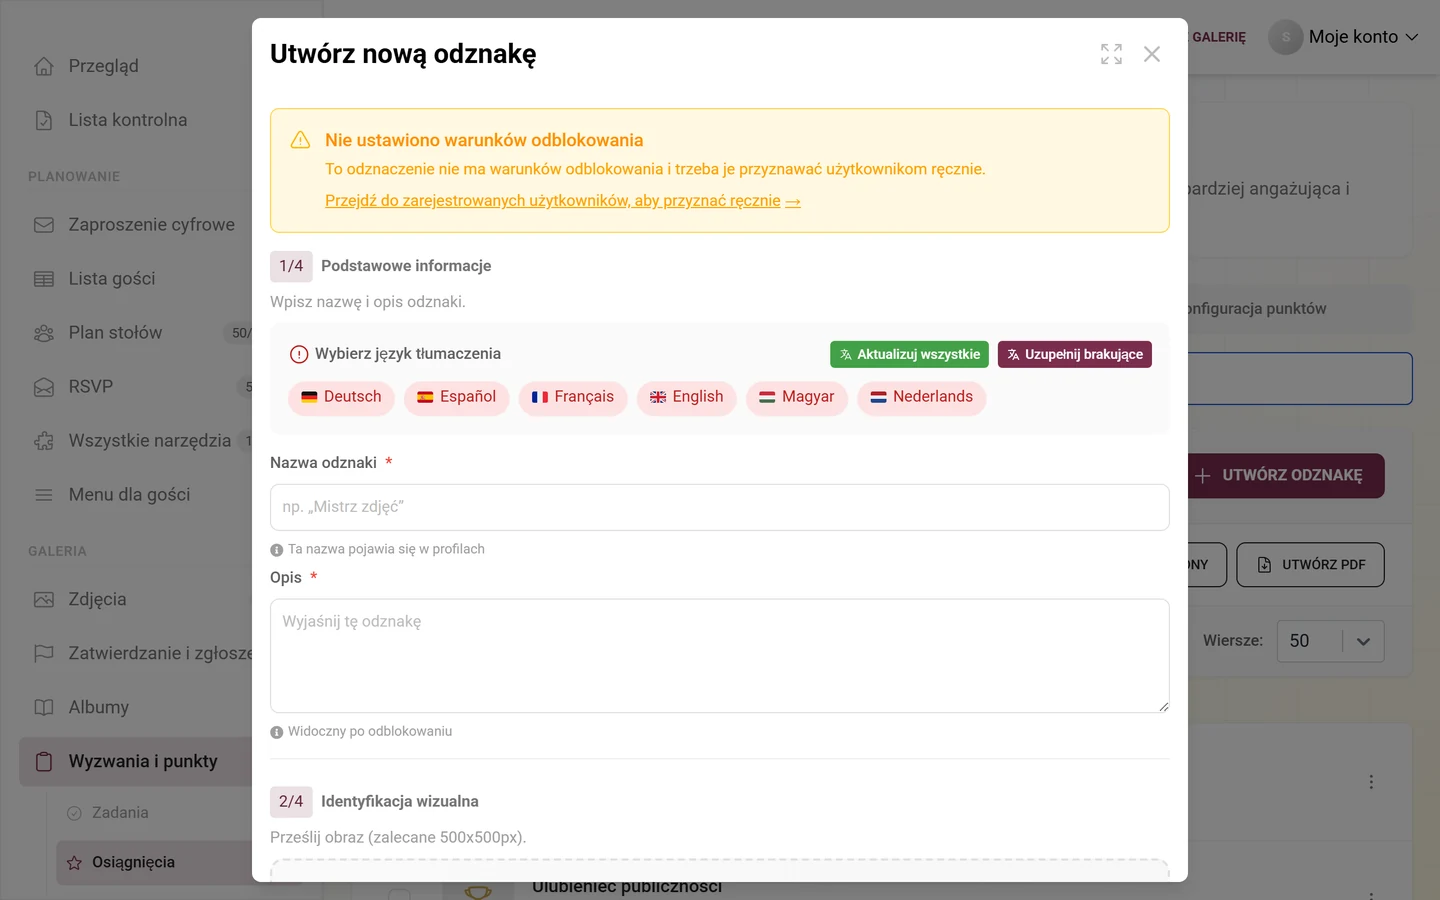1440x900 pixels.
Task: Click the warning triangle icon in alert
Action: tap(300, 140)
